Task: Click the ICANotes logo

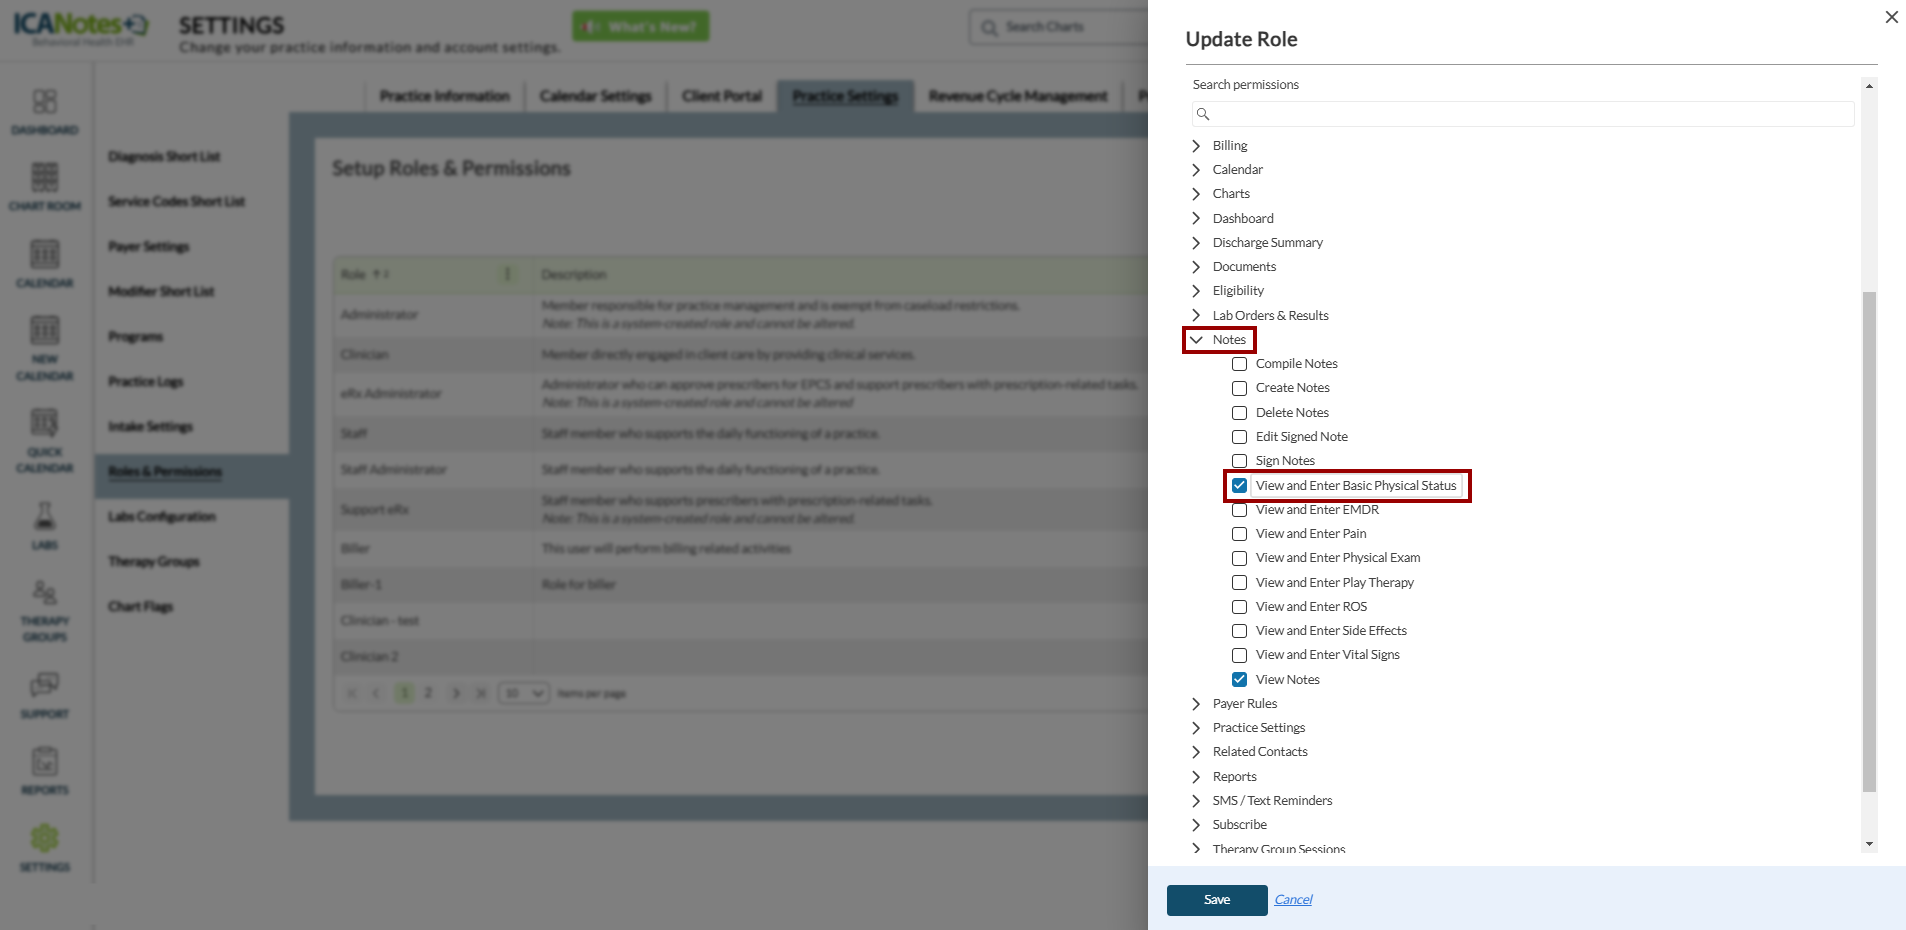Action: [80, 26]
